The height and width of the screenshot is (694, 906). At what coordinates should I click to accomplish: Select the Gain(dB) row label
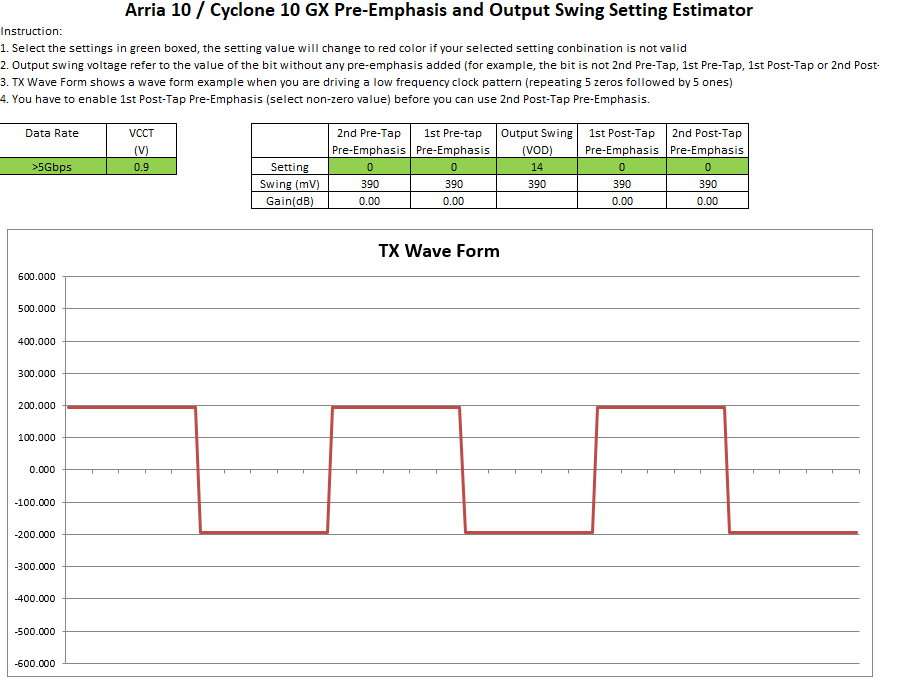[290, 201]
